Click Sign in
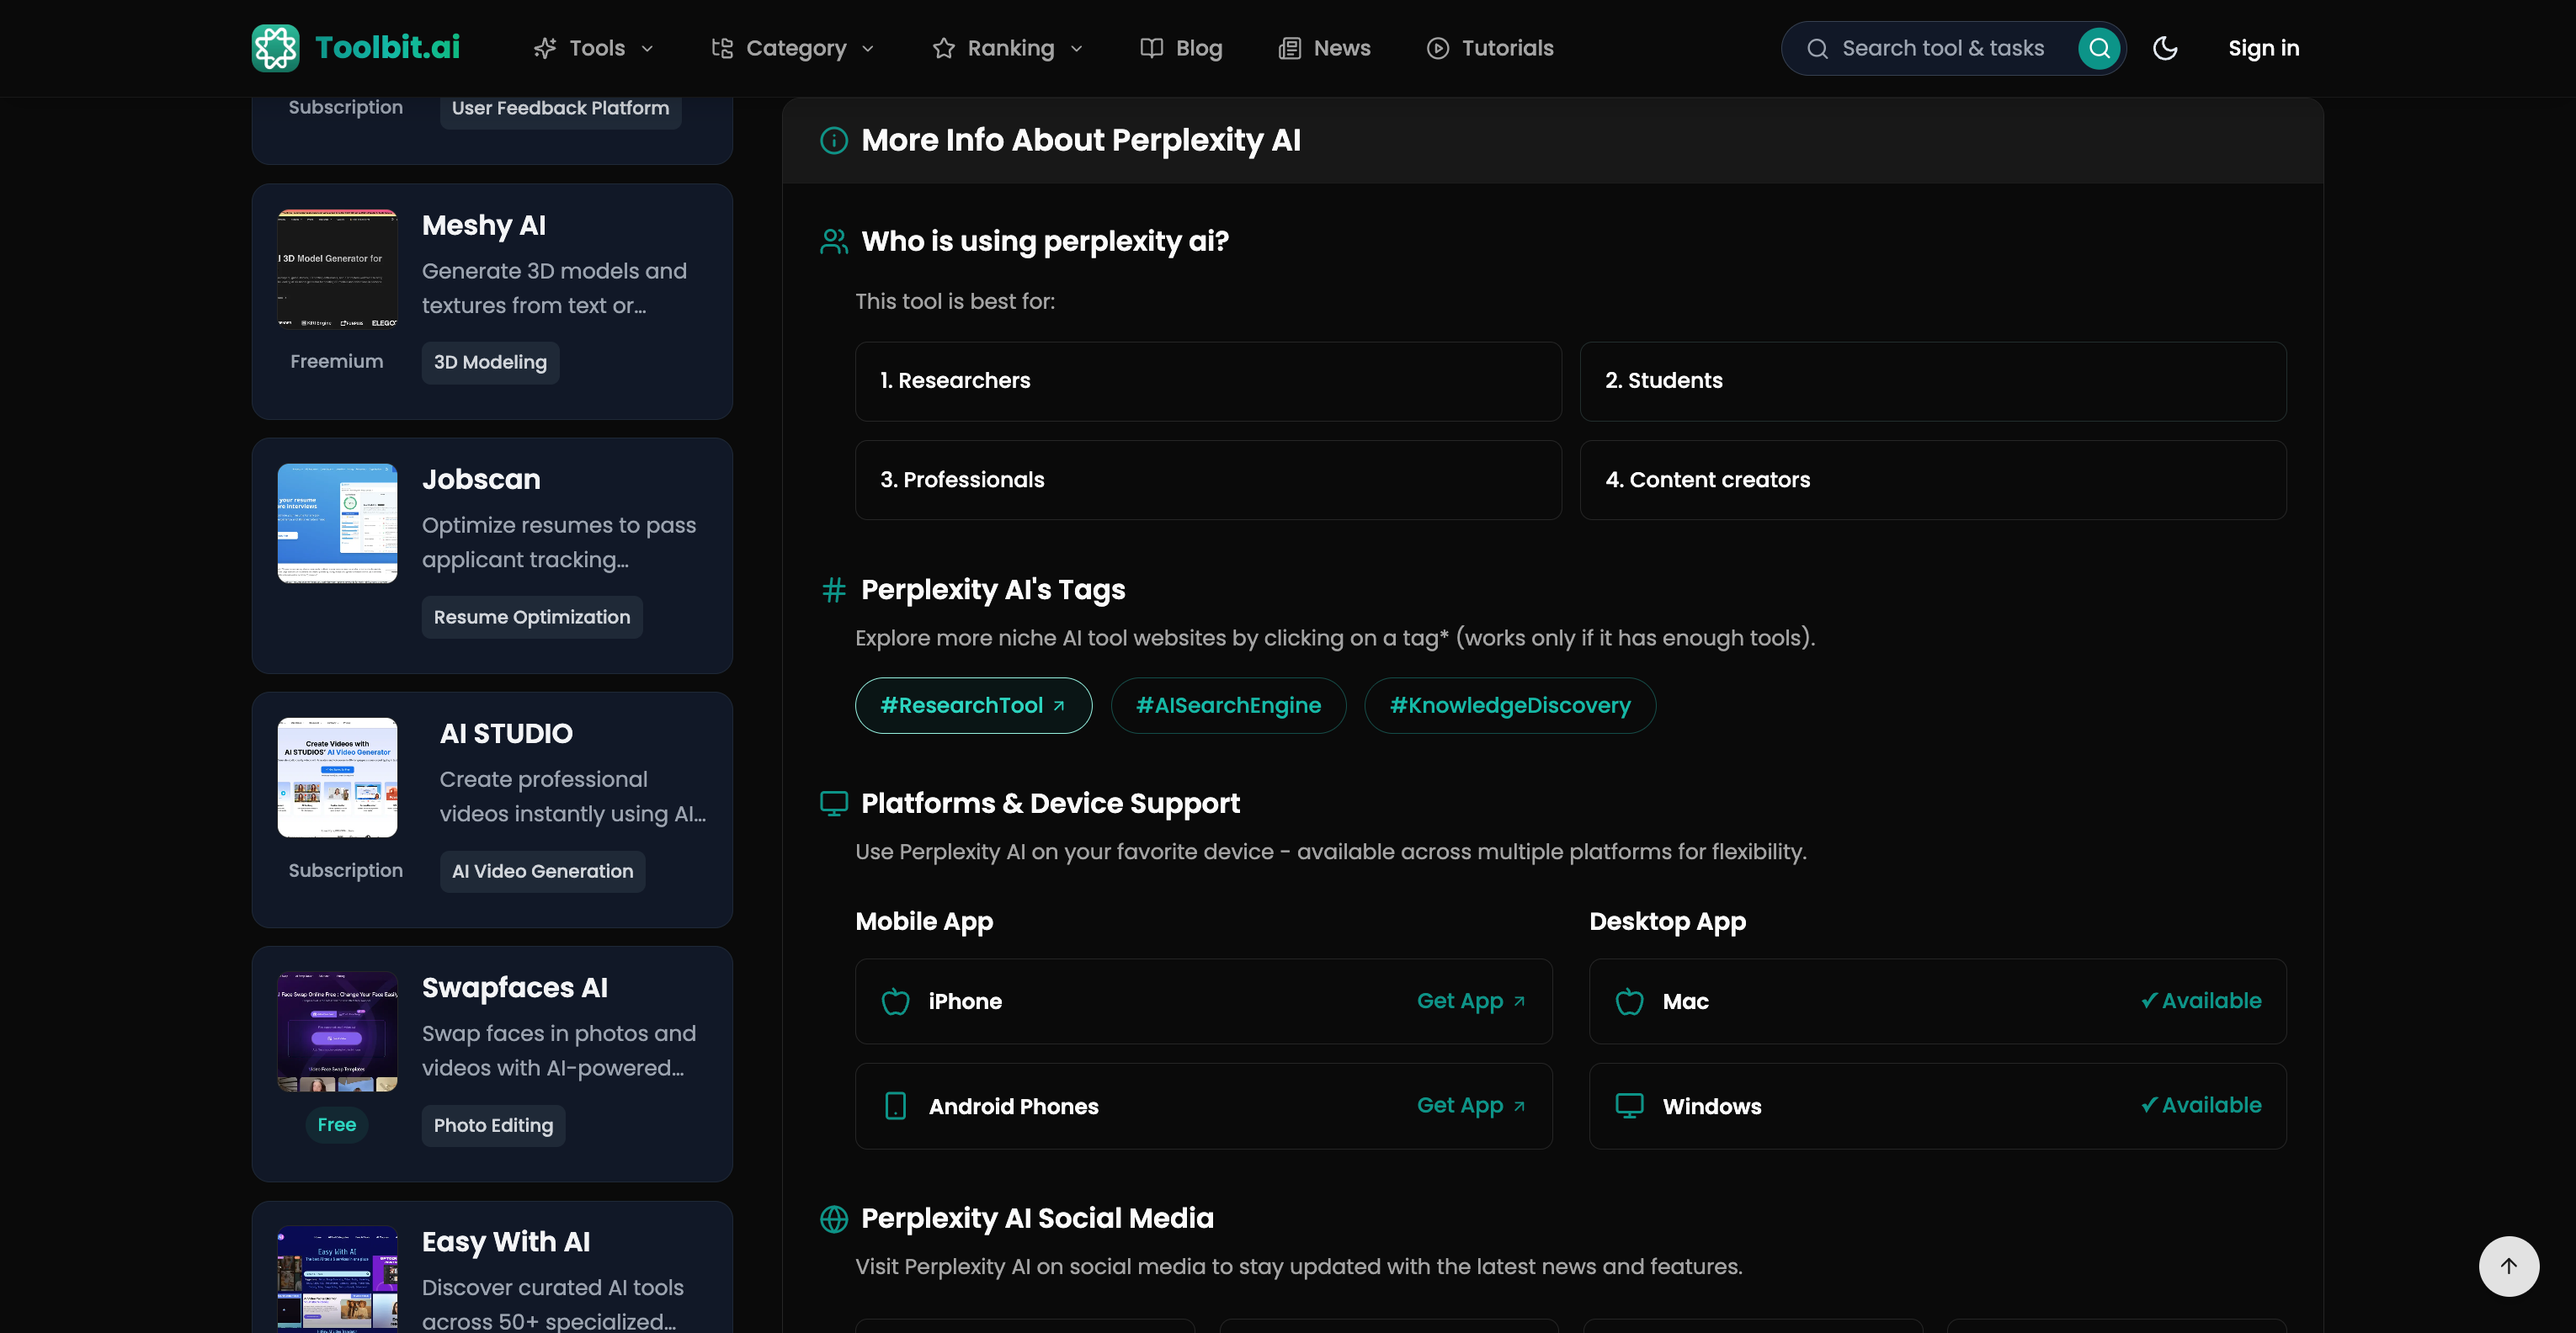 [2263, 48]
